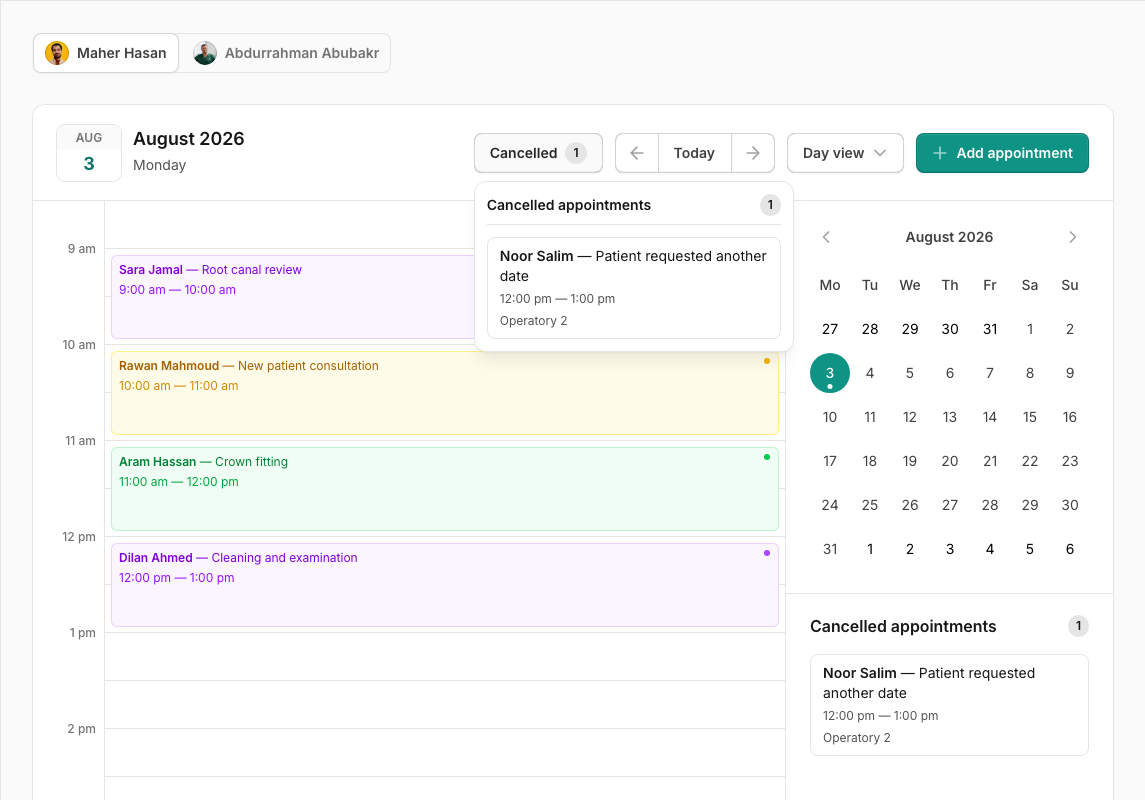The height and width of the screenshot is (800, 1145).
Task: Toggle the Cancelled appointments popover
Action: tap(538, 153)
